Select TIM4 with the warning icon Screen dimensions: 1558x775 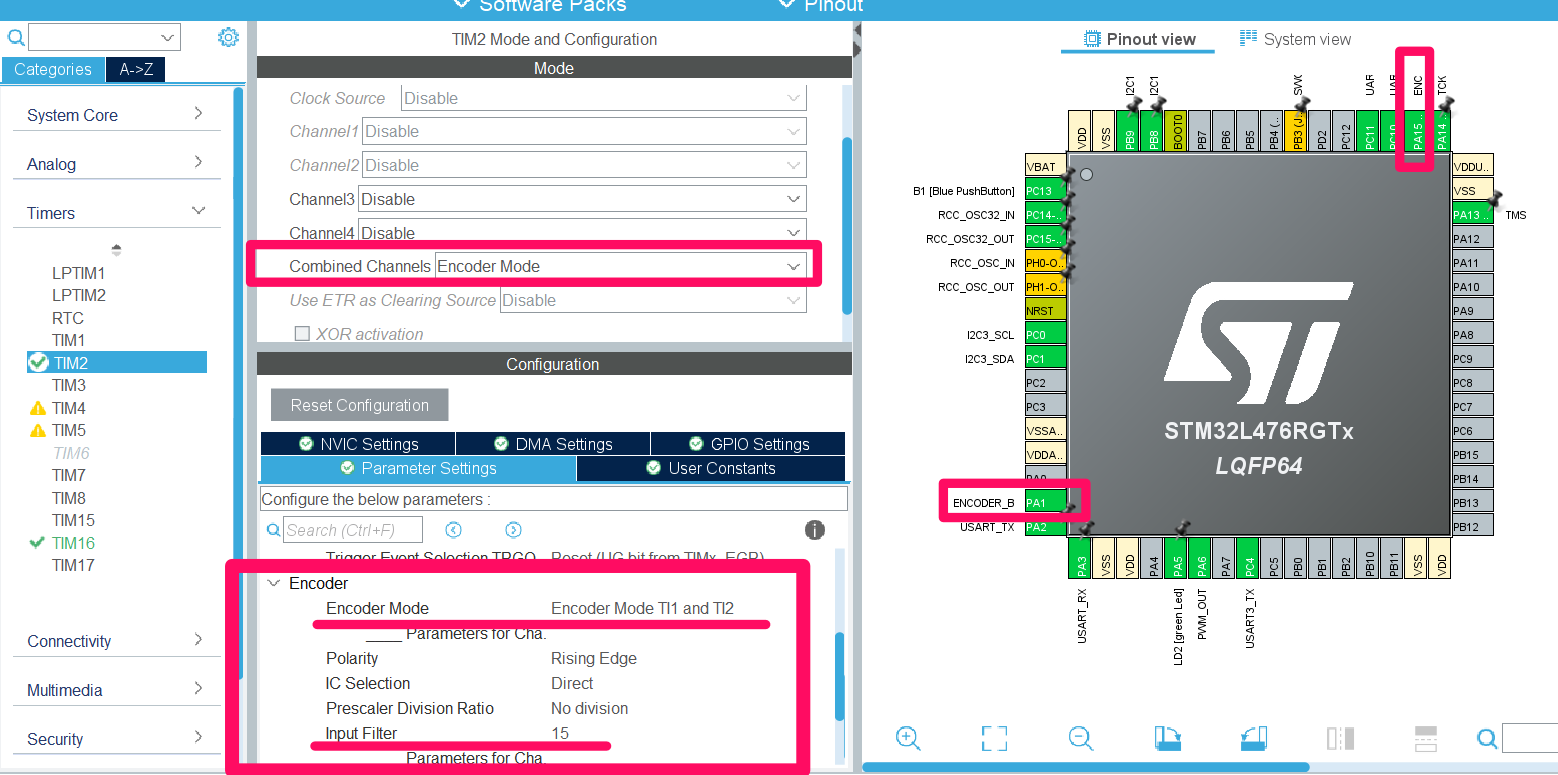pos(69,408)
